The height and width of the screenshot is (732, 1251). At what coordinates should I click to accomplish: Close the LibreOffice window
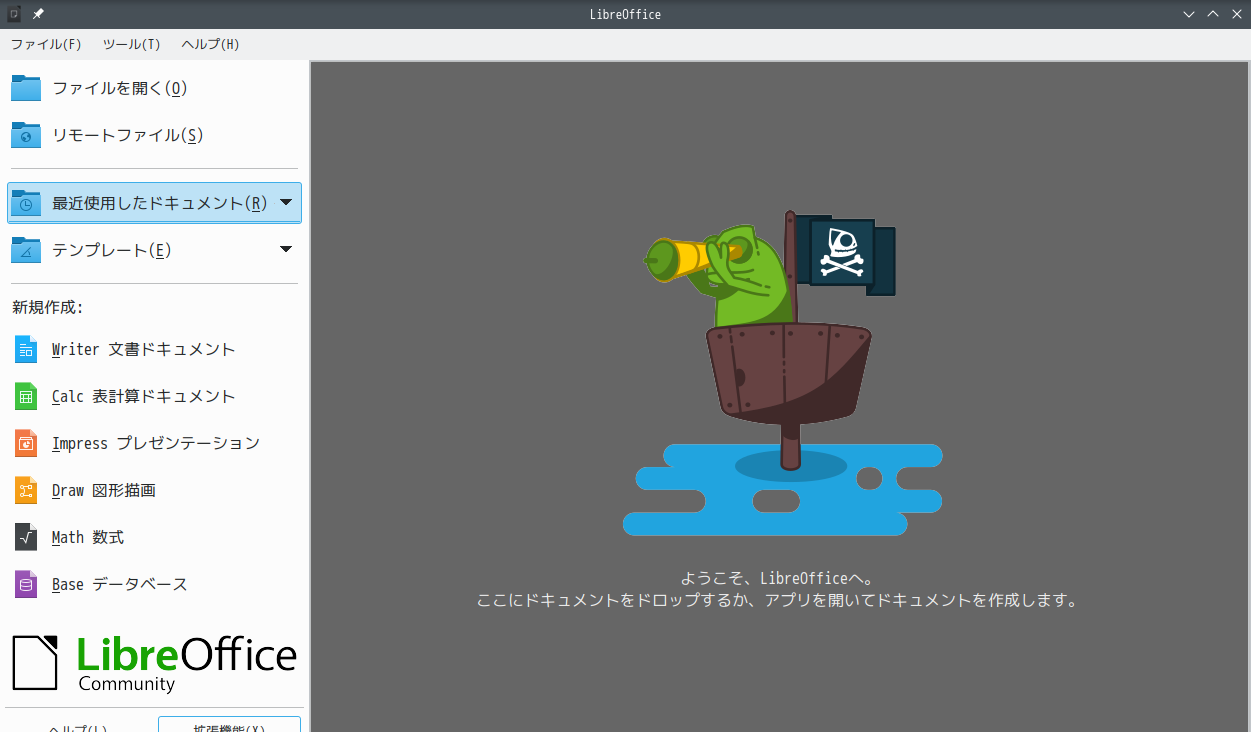pyautogui.click(x=1236, y=14)
